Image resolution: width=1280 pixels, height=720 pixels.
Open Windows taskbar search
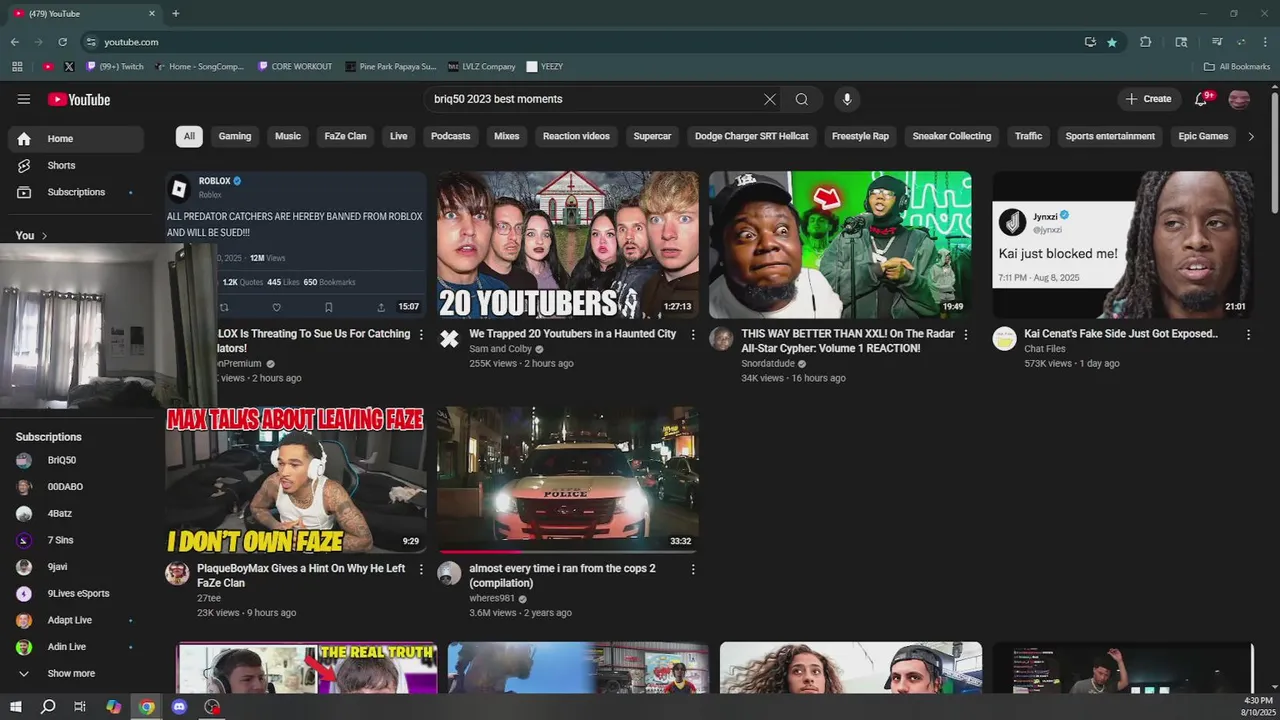pos(48,707)
